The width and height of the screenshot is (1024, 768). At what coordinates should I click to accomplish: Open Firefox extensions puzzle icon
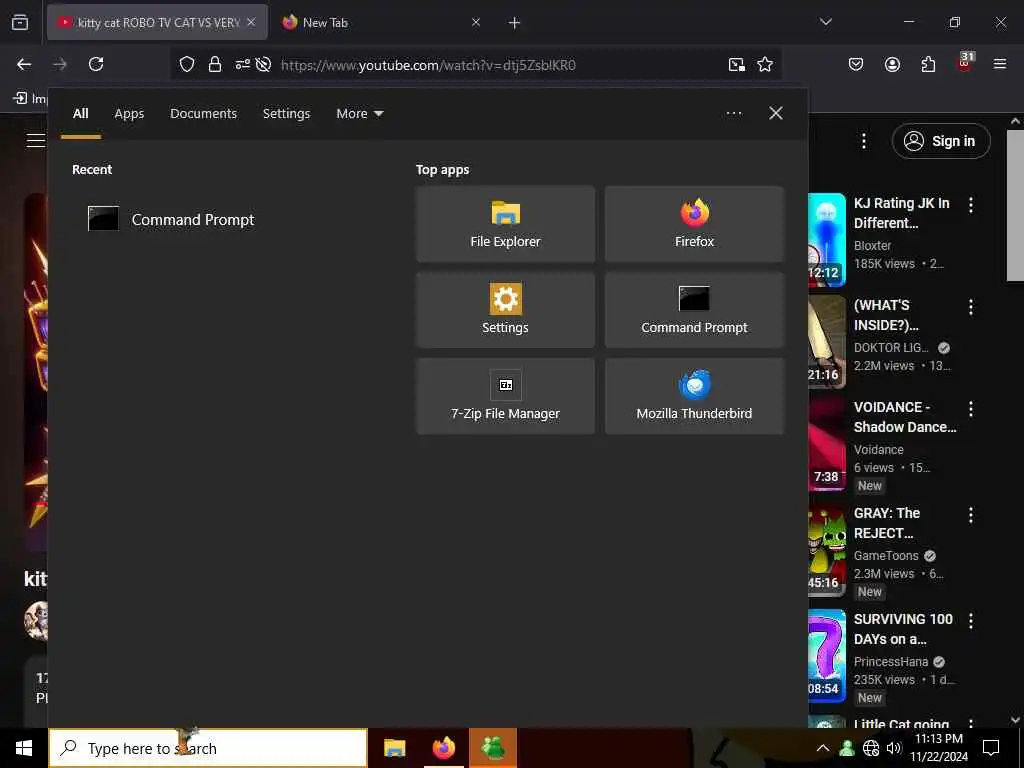click(x=928, y=64)
